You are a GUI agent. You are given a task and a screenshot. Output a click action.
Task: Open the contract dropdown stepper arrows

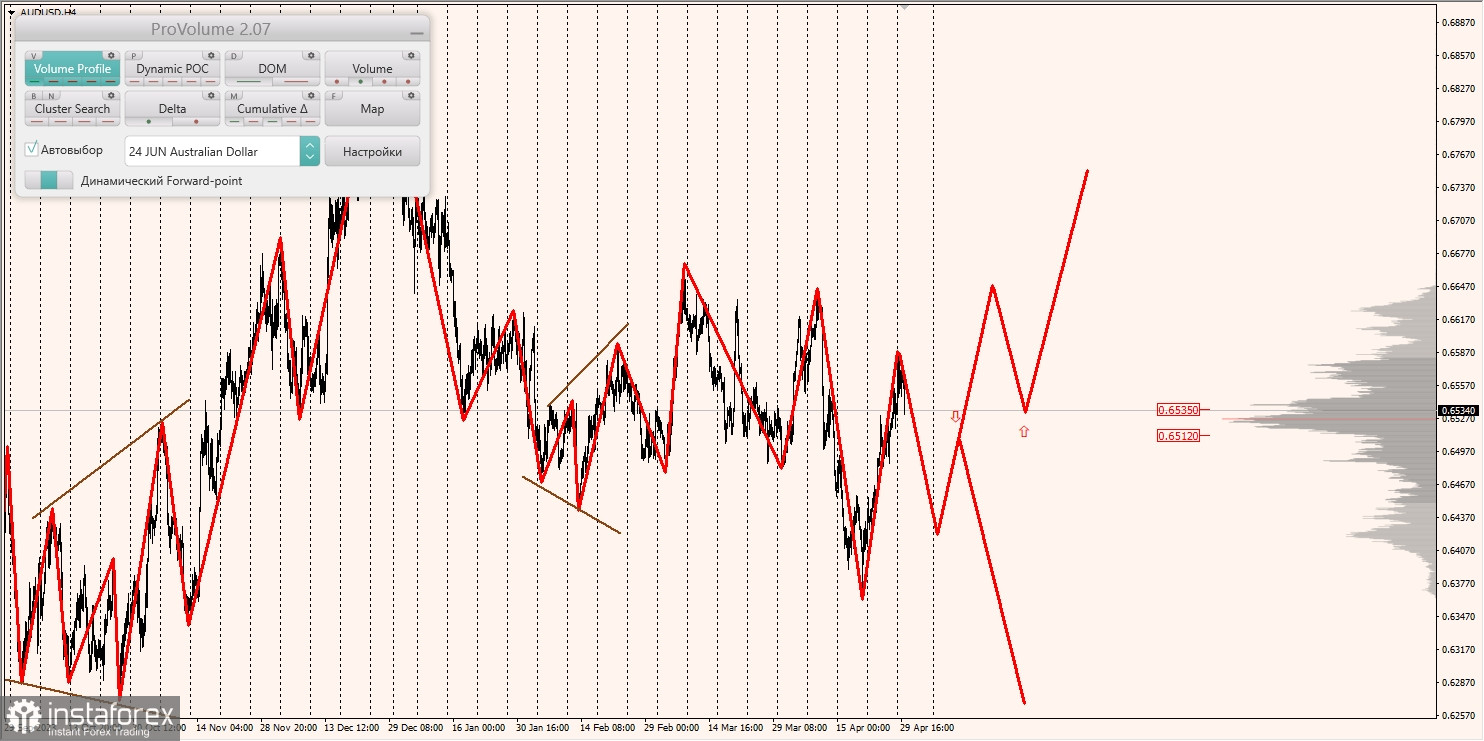(310, 151)
